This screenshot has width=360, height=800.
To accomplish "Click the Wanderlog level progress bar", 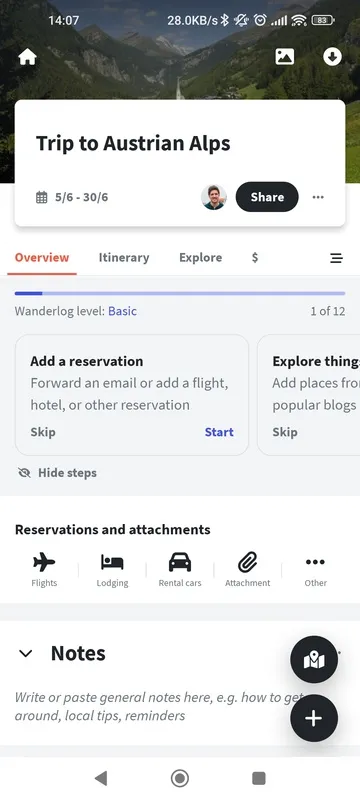I will click(180, 293).
